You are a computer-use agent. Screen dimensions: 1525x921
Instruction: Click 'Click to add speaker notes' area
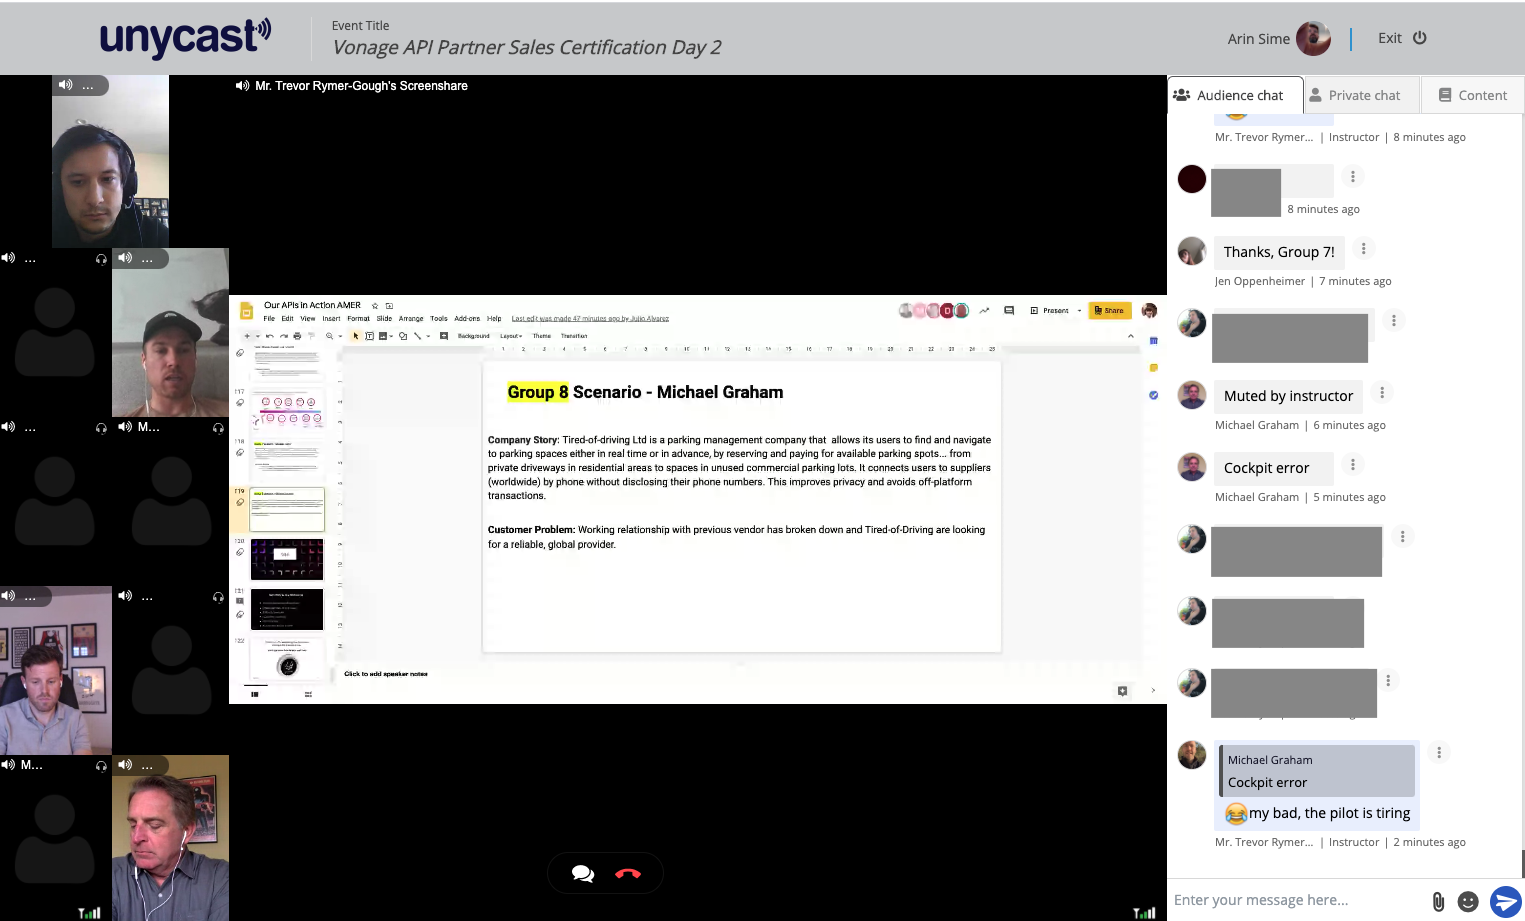(x=386, y=674)
